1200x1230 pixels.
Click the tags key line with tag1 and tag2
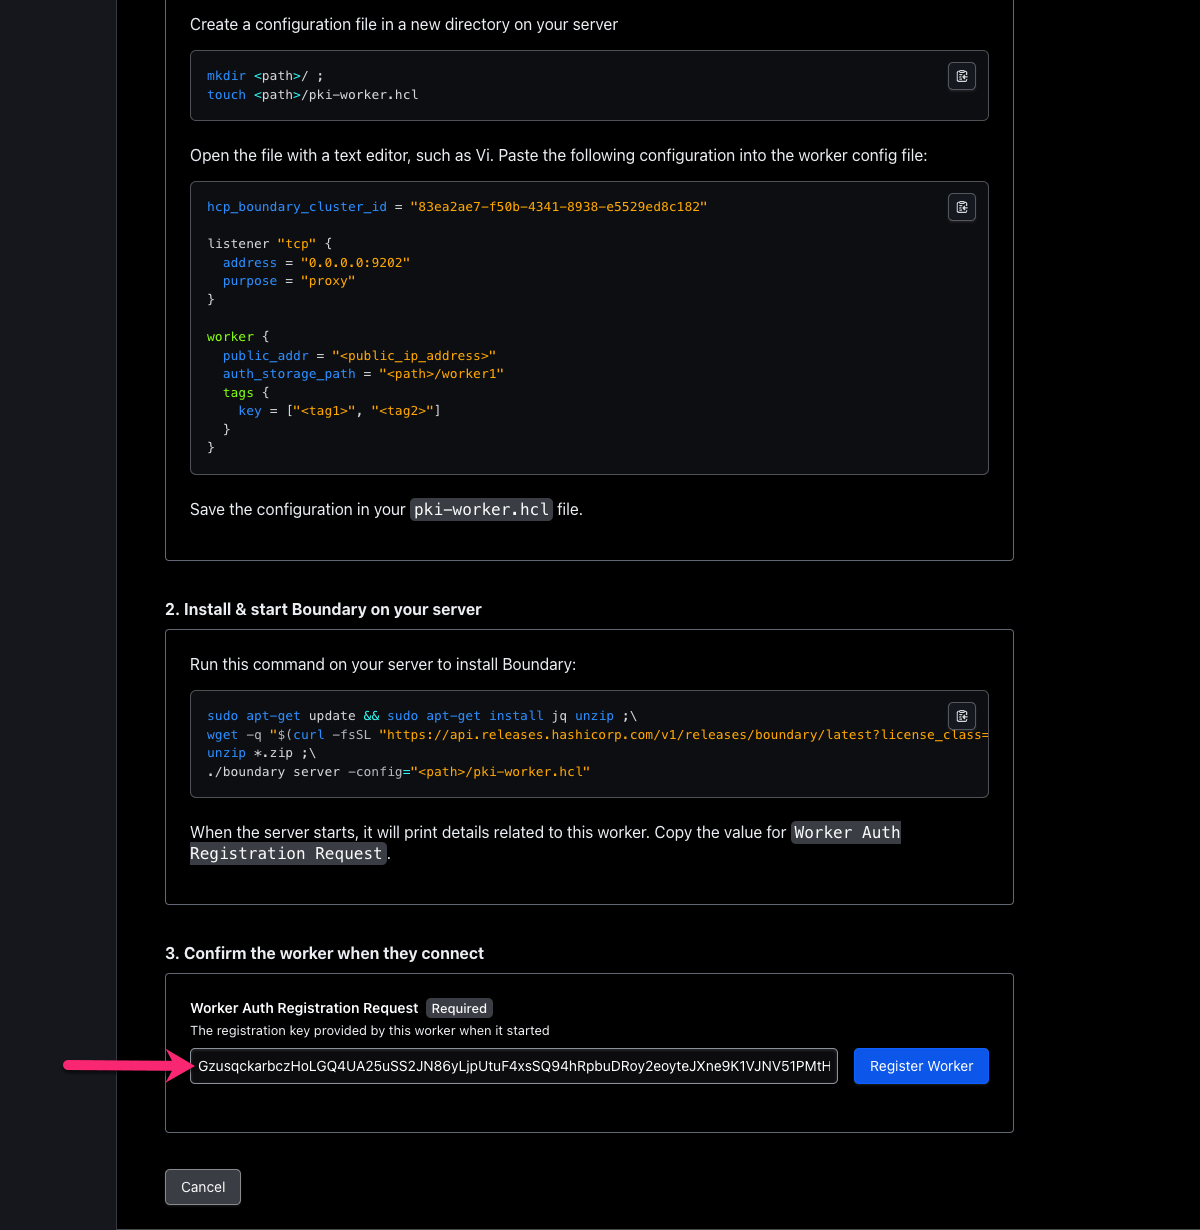pyautogui.click(x=339, y=411)
